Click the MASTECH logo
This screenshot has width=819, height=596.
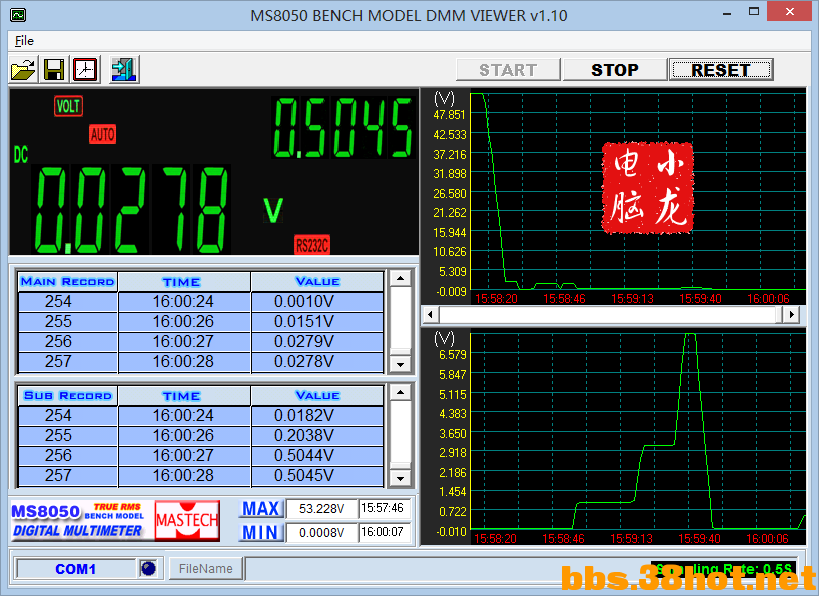187,520
